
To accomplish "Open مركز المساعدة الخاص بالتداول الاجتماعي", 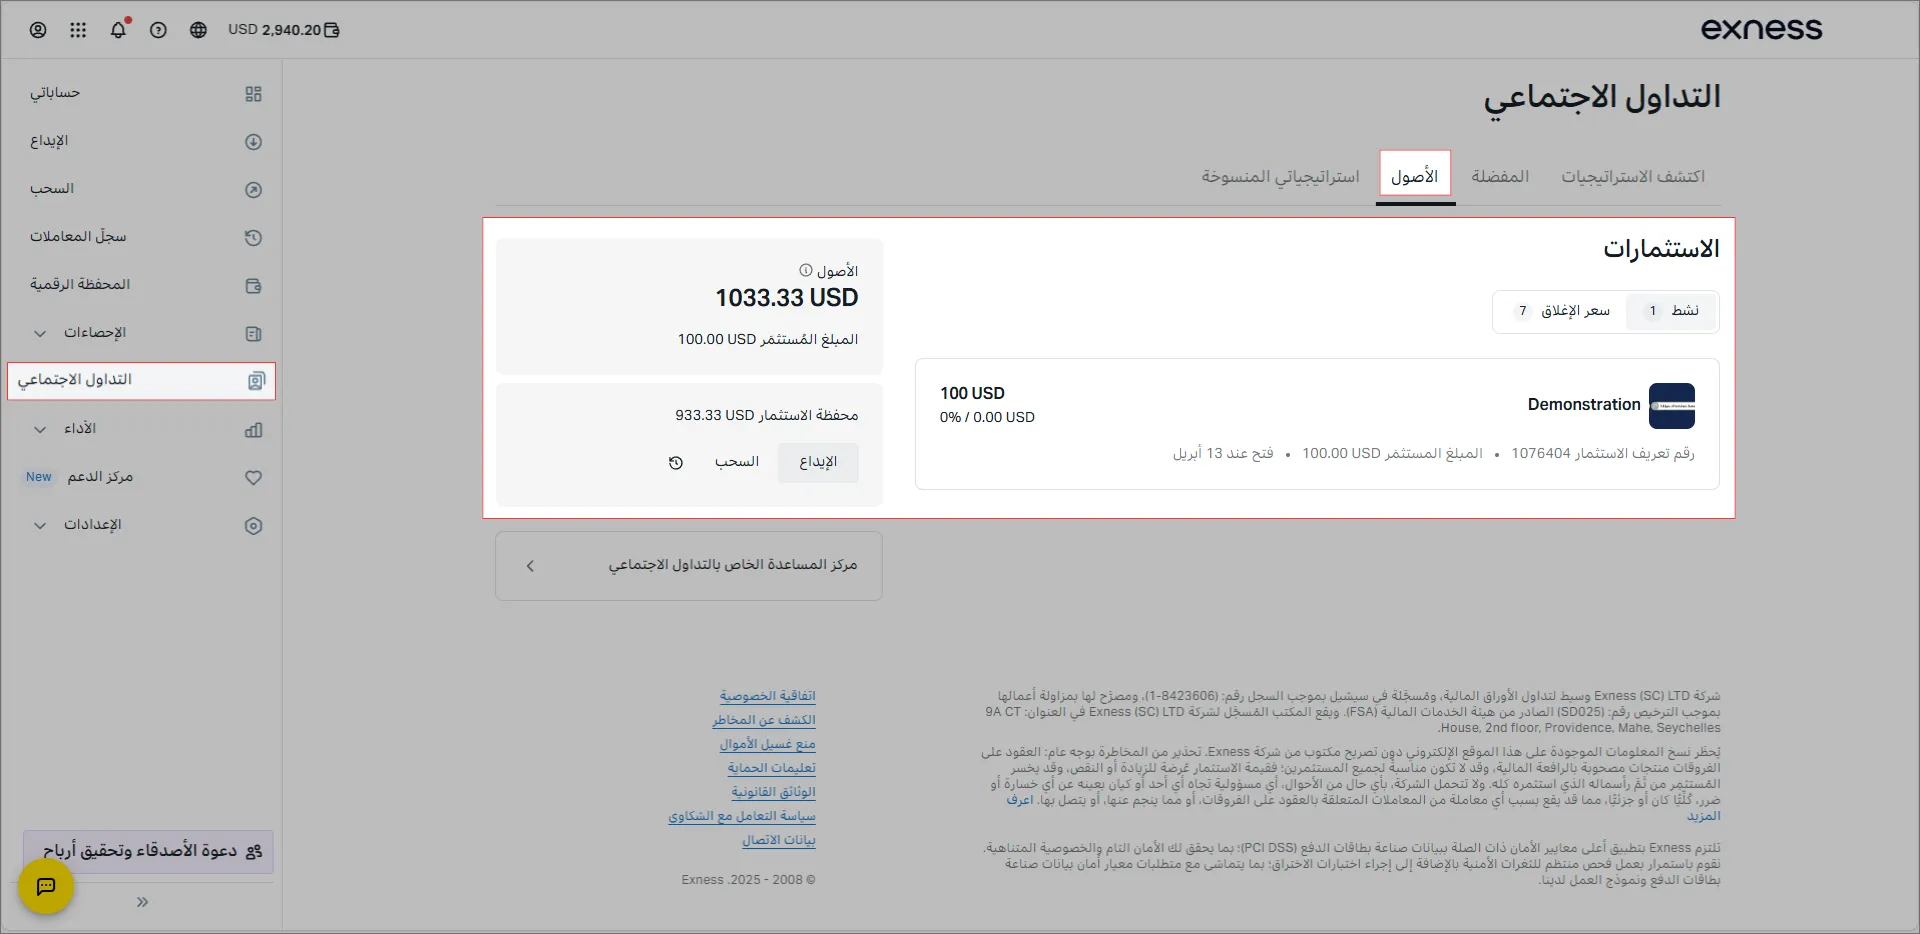I will 689,566.
